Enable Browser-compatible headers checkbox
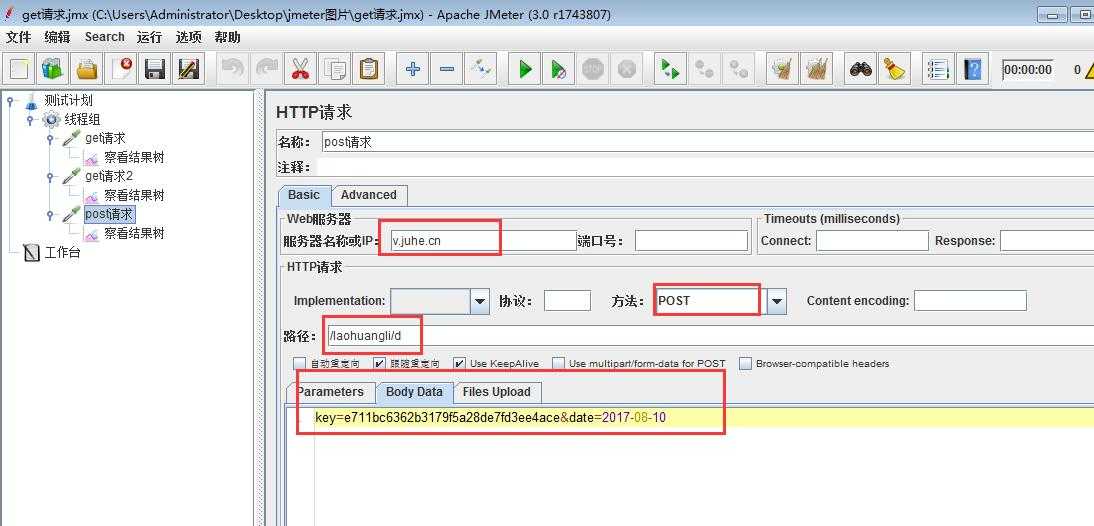 (745, 363)
